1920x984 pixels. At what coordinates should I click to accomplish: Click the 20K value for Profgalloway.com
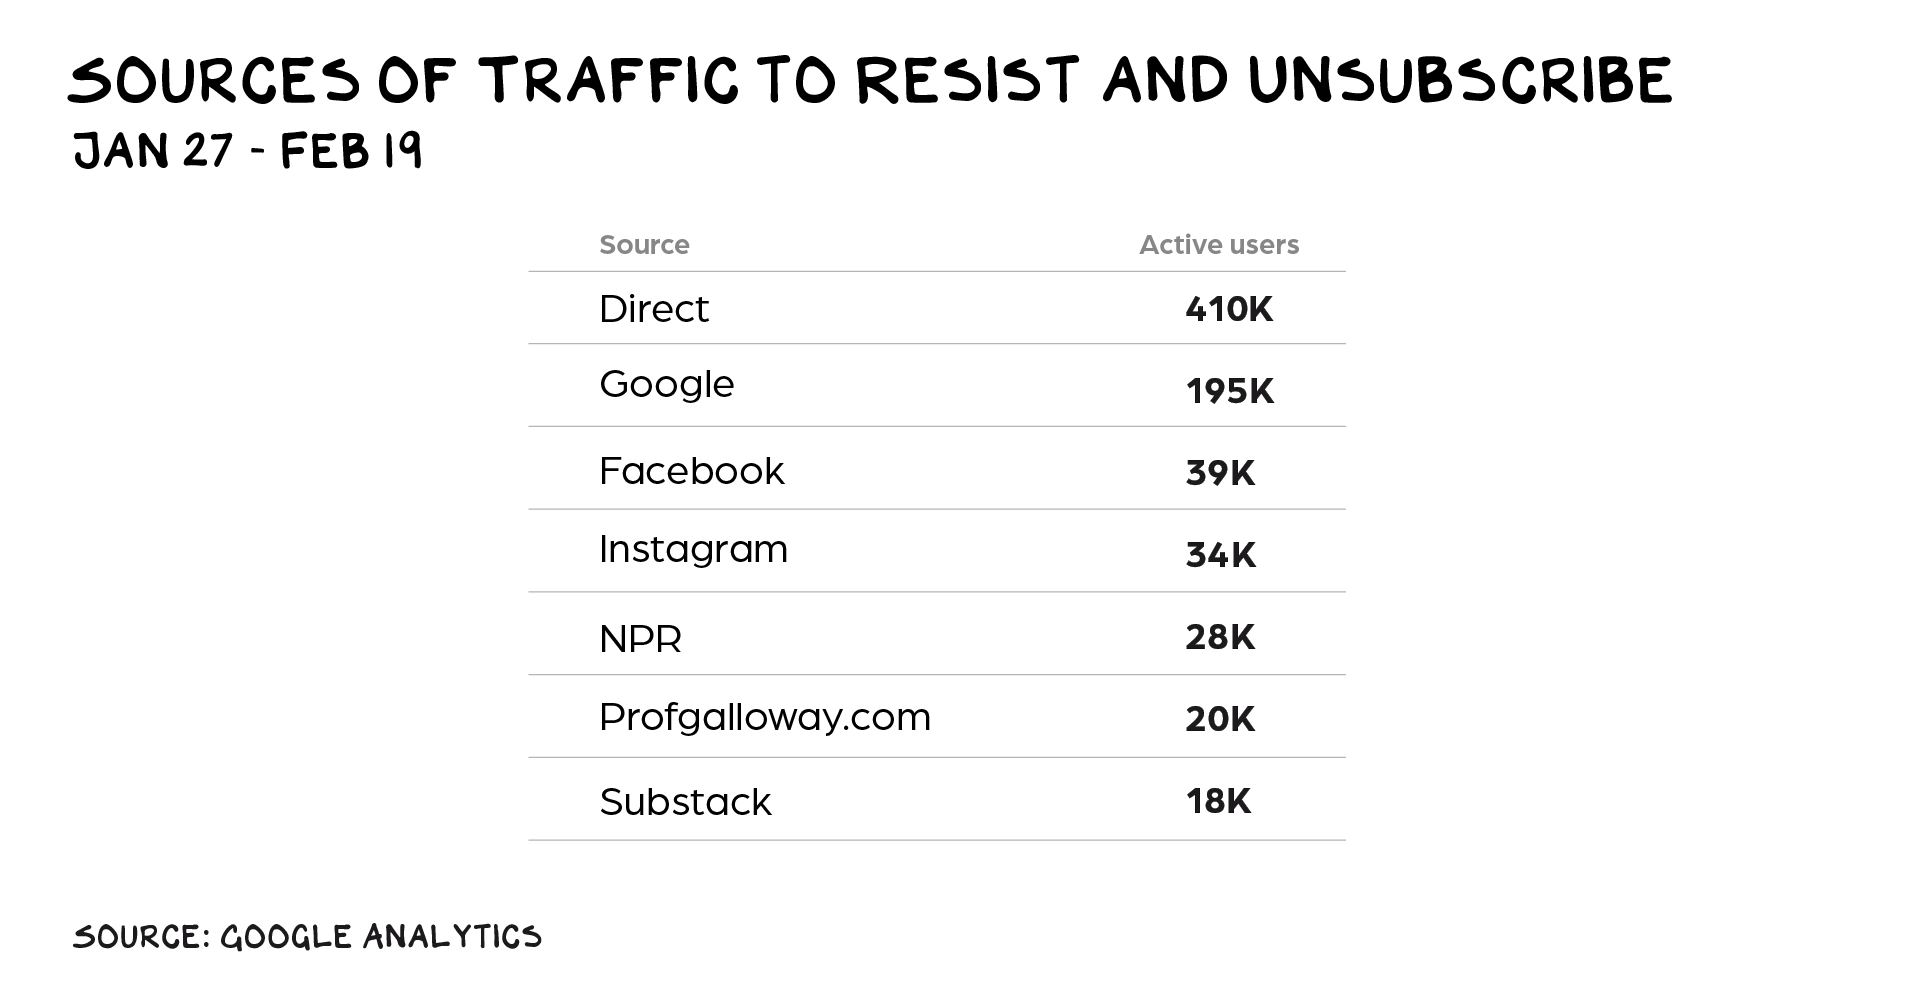(1220, 719)
